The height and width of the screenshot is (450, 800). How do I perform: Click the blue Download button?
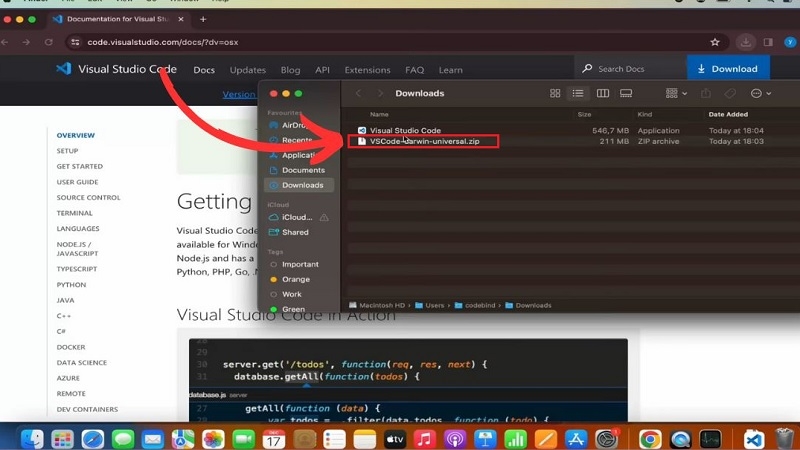728,68
